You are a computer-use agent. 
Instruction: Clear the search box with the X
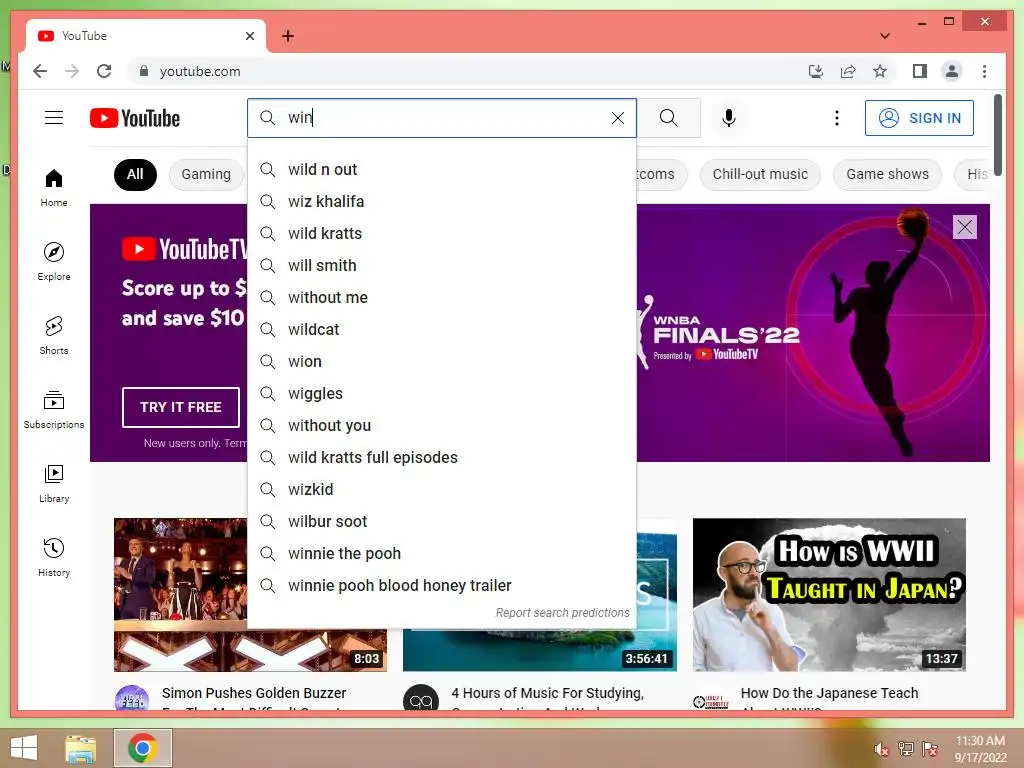[618, 118]
